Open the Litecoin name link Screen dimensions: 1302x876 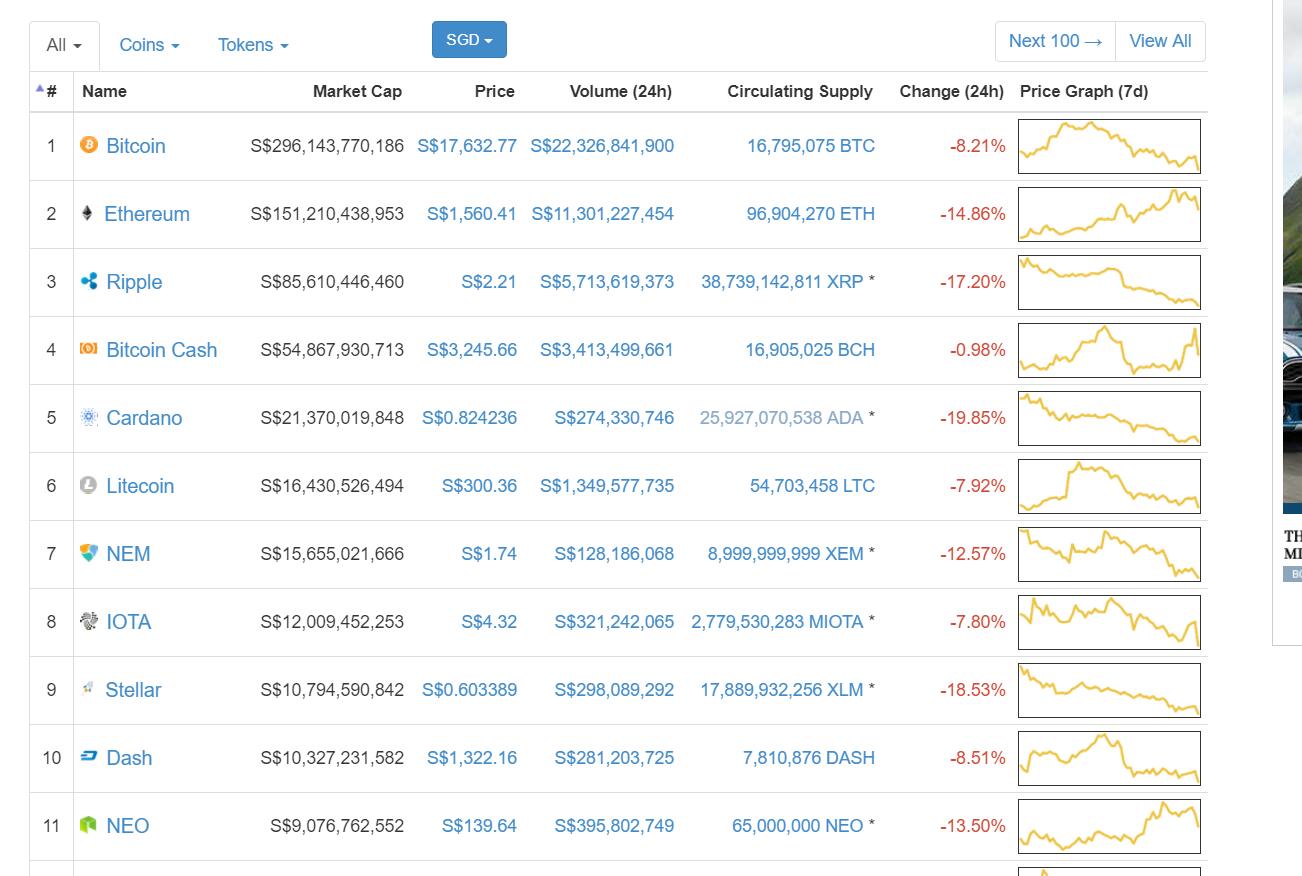coord(140,486)
